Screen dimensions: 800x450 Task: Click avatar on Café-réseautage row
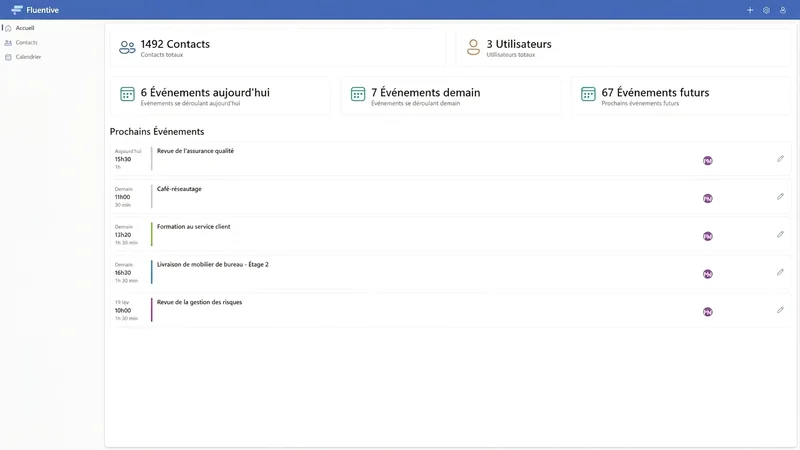[x=708, y=198]
